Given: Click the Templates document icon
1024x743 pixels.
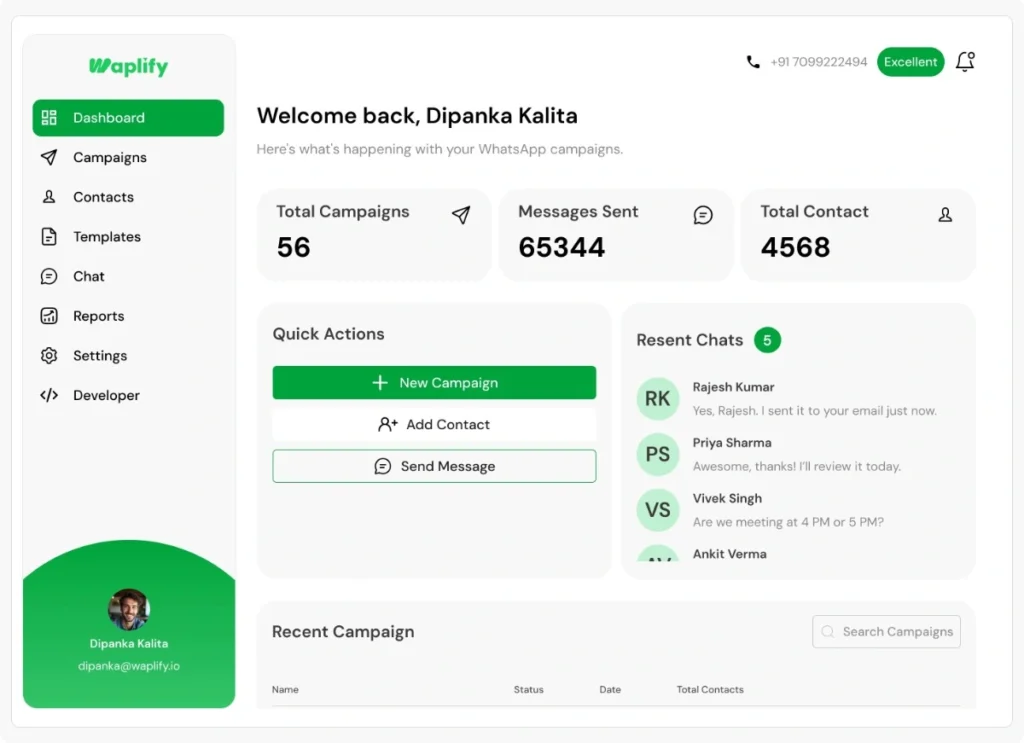Looking at the screenshot, I should point(49,236).
